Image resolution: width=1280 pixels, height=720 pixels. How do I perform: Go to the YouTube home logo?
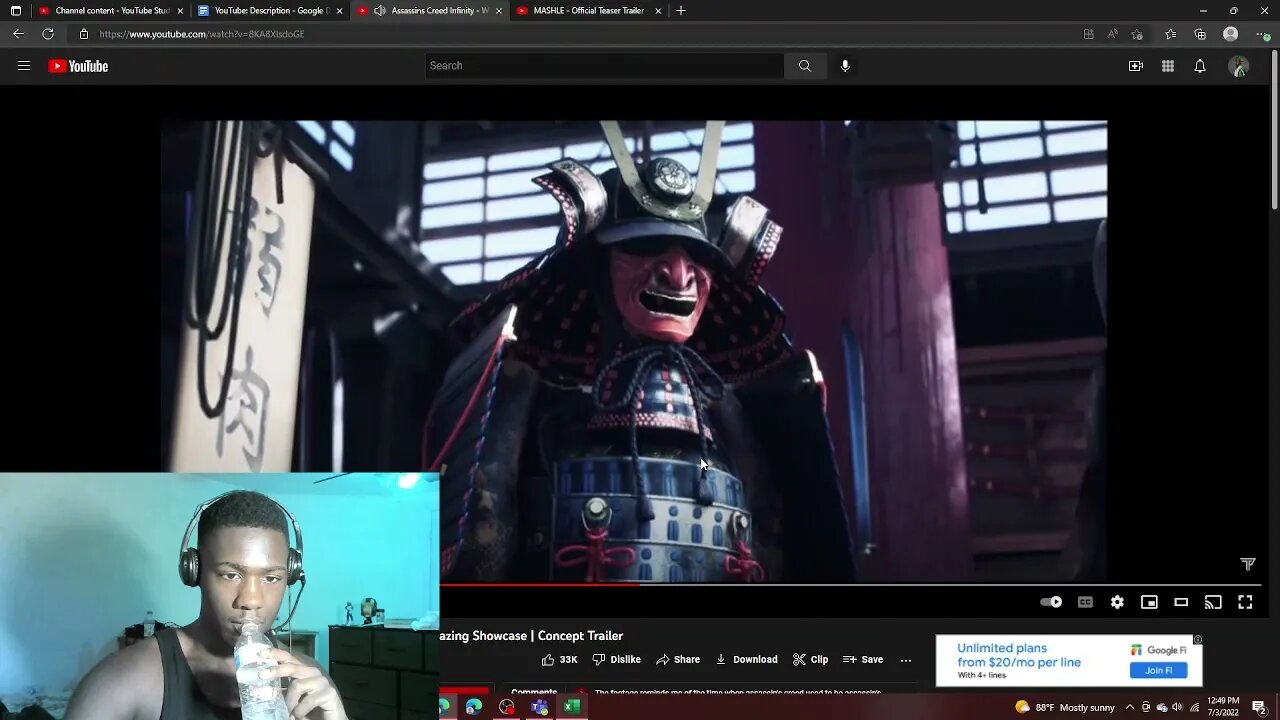coord(78,66)
